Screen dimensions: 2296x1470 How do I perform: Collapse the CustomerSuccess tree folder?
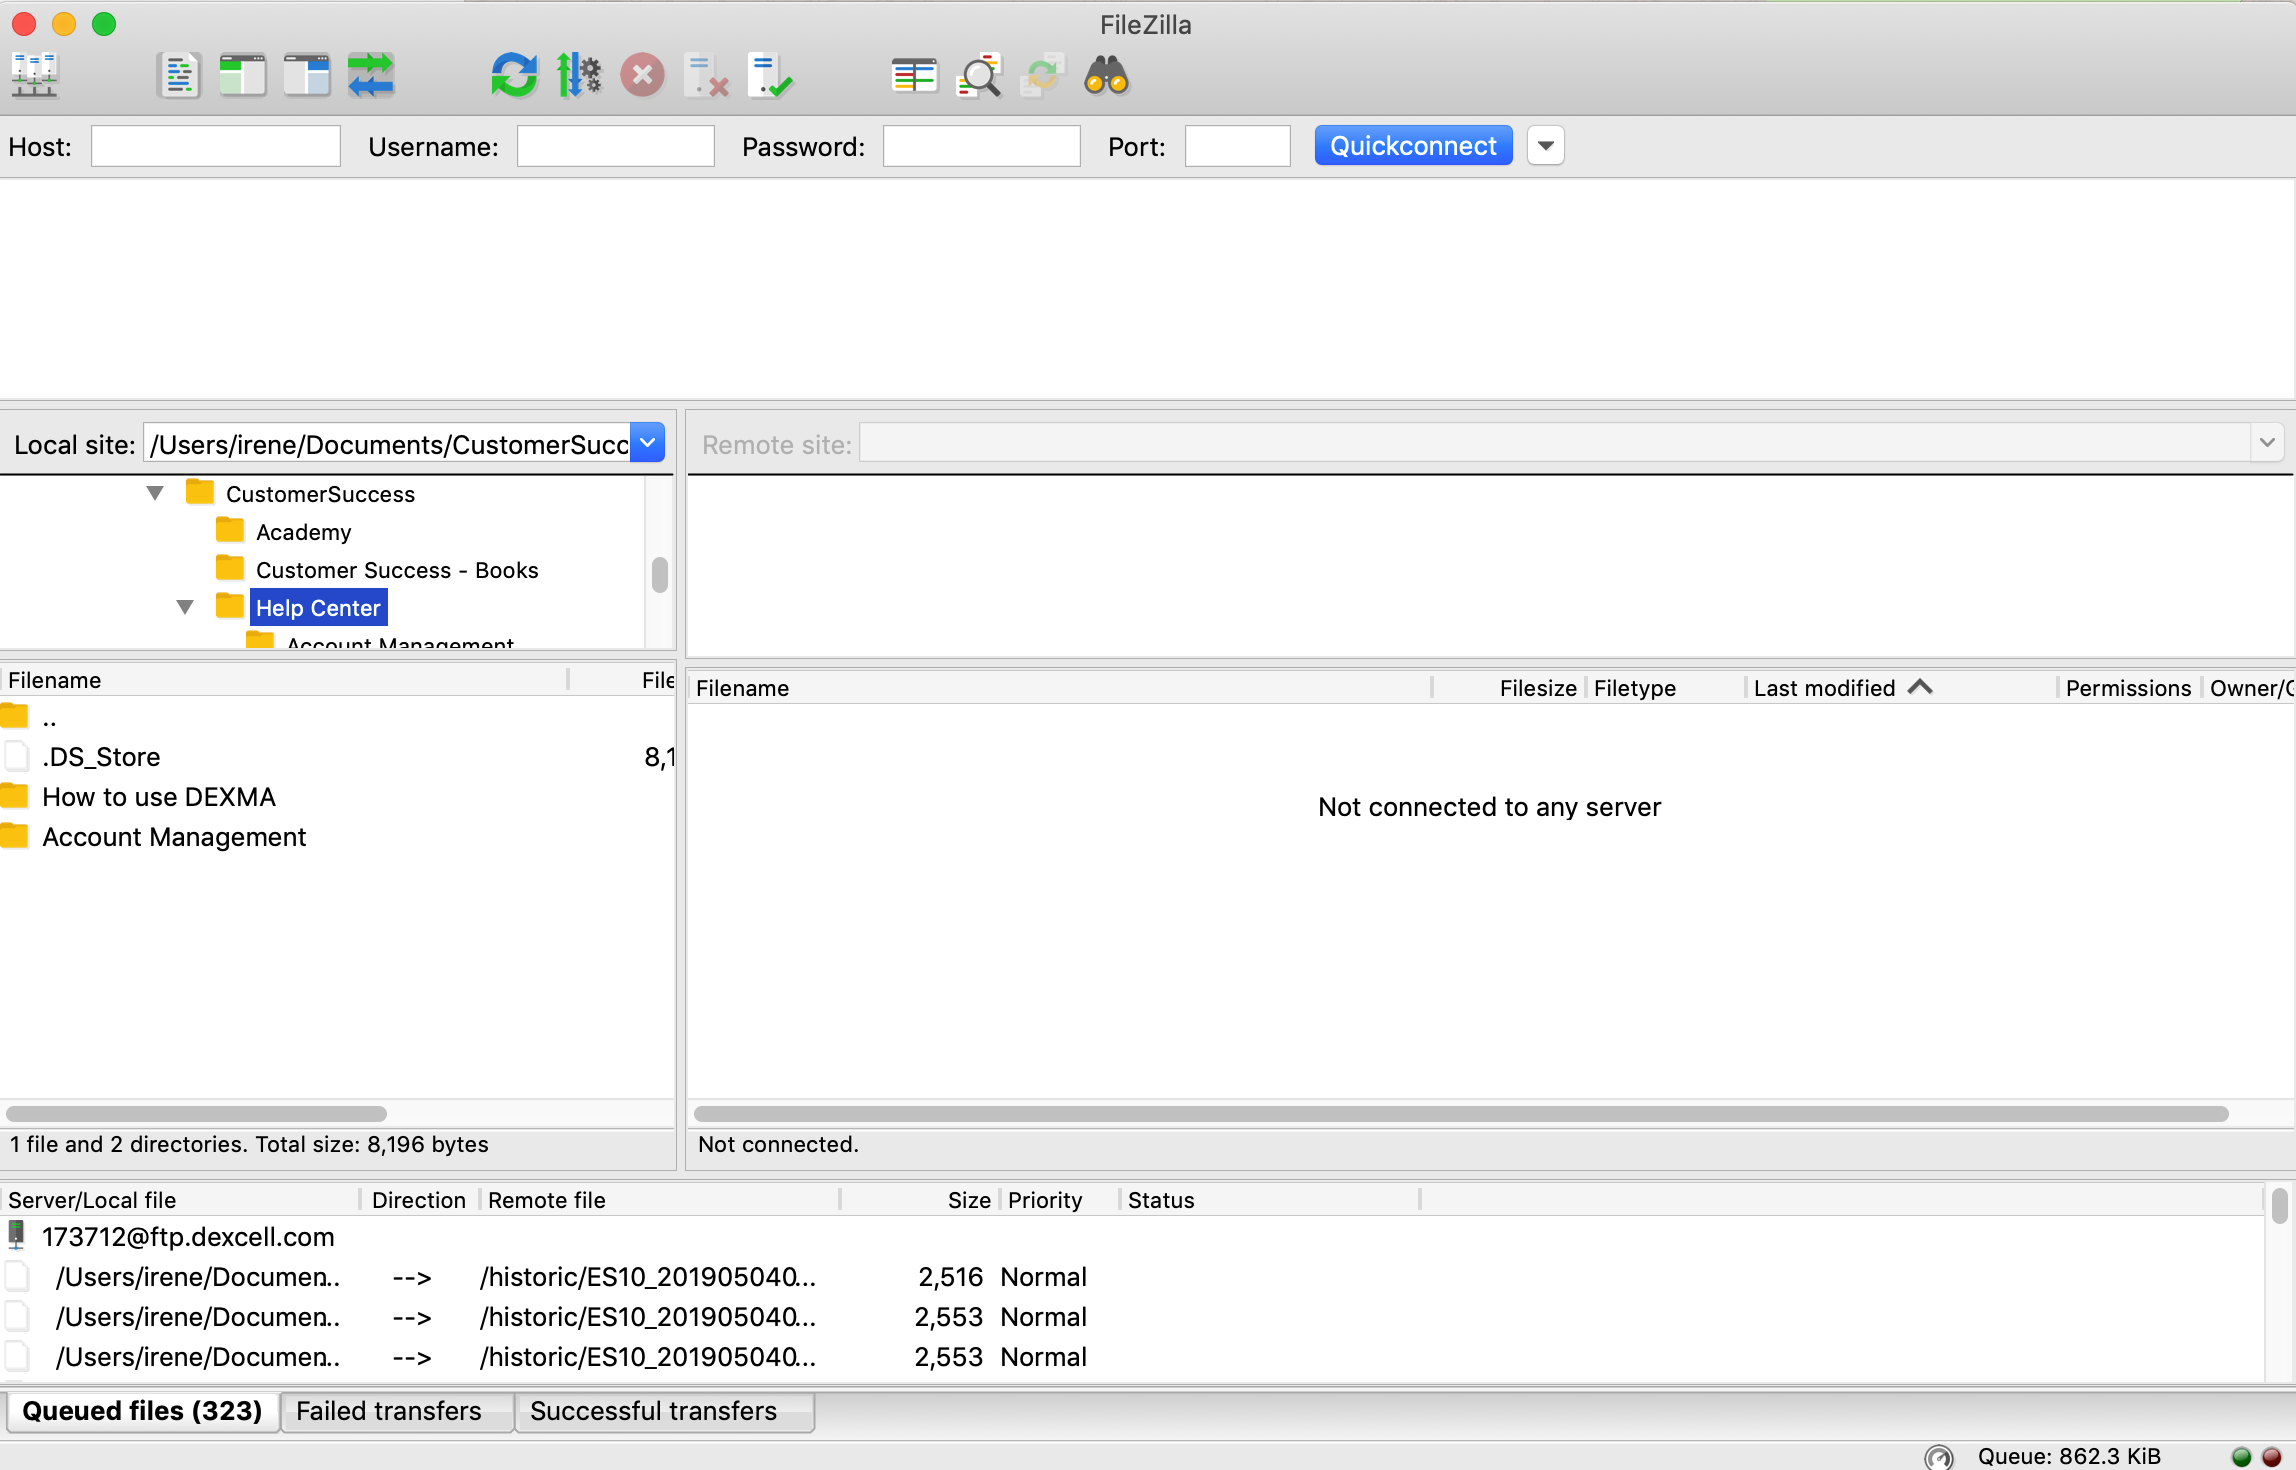[155, 493]
